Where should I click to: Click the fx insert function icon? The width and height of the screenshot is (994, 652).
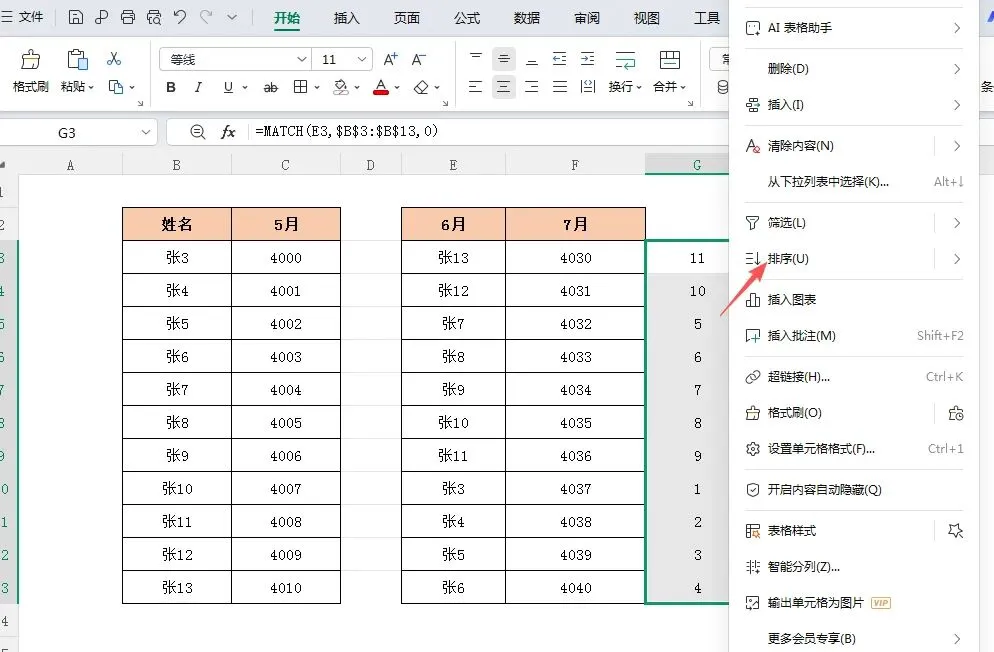228,132
